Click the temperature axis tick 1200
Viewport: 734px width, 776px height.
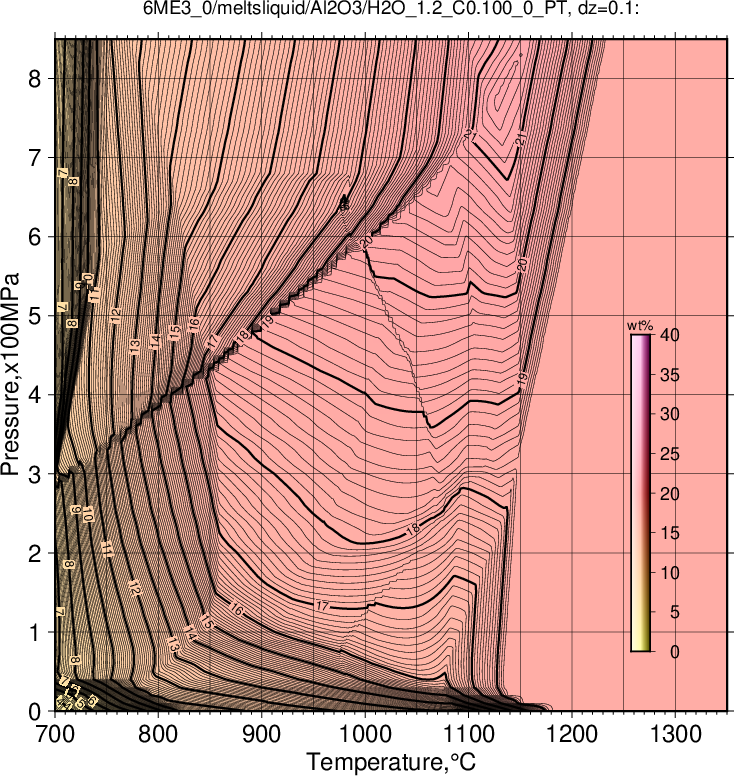572,734
